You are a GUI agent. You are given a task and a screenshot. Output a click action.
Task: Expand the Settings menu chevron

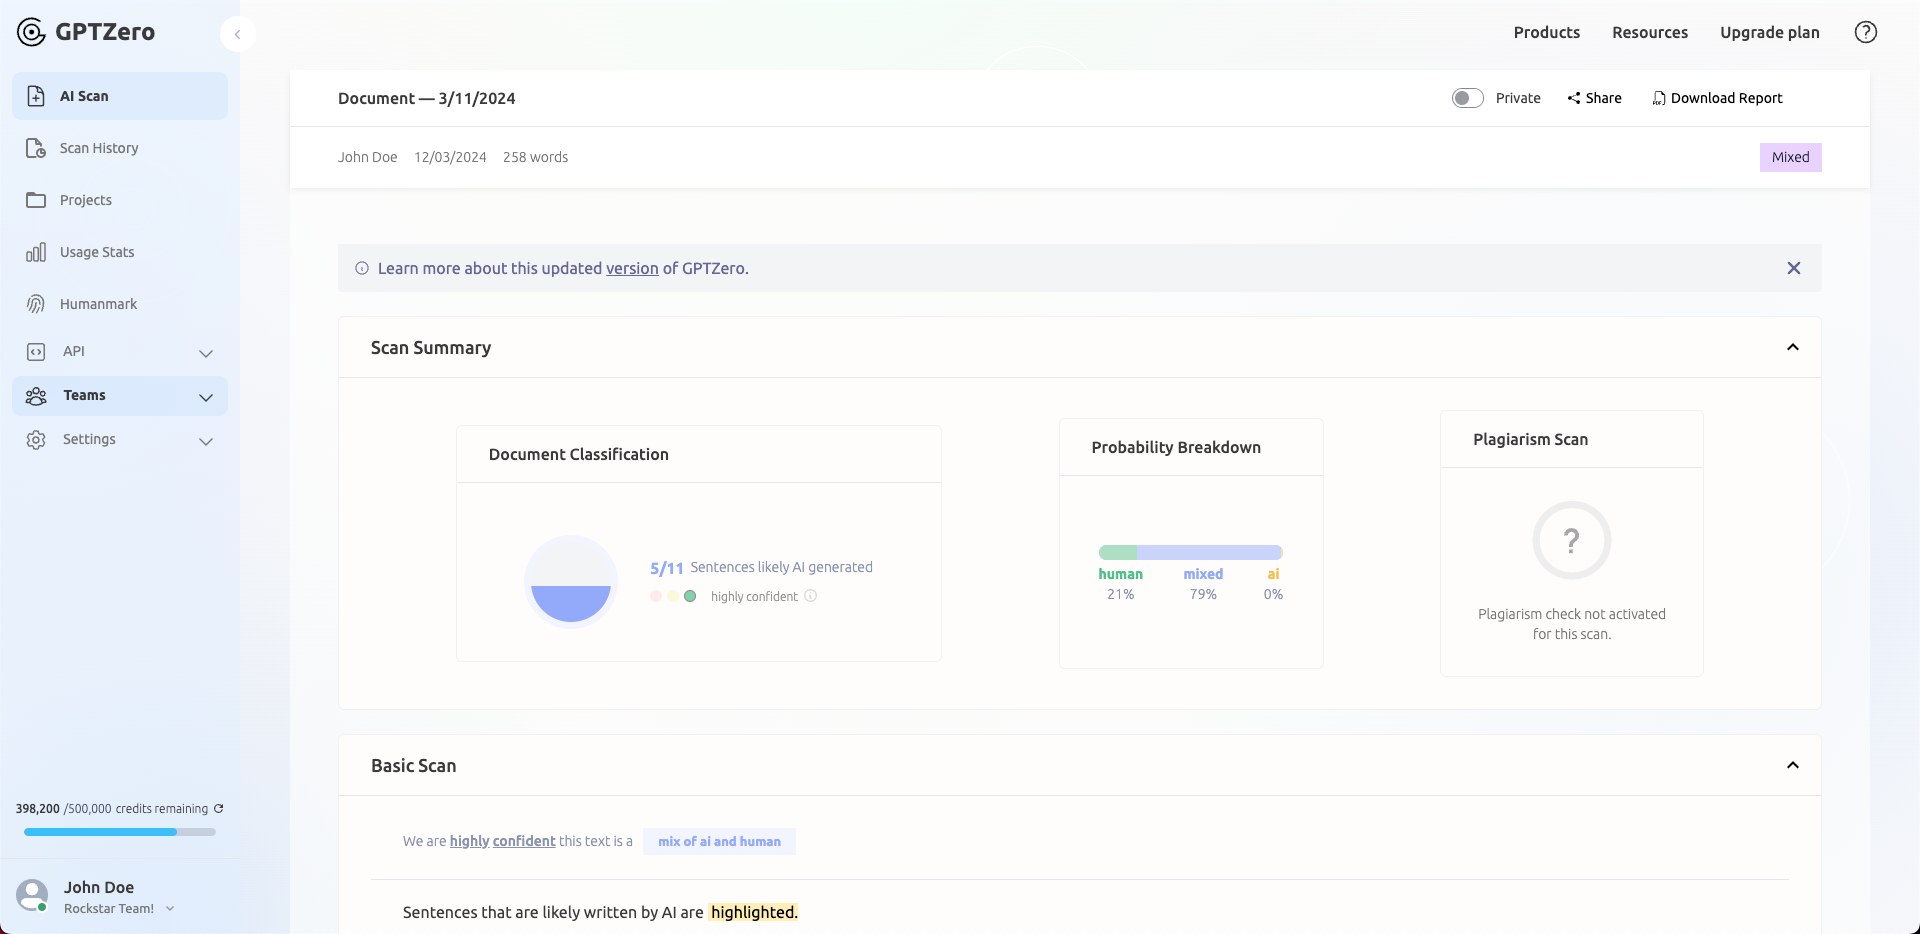coord(206,441)
